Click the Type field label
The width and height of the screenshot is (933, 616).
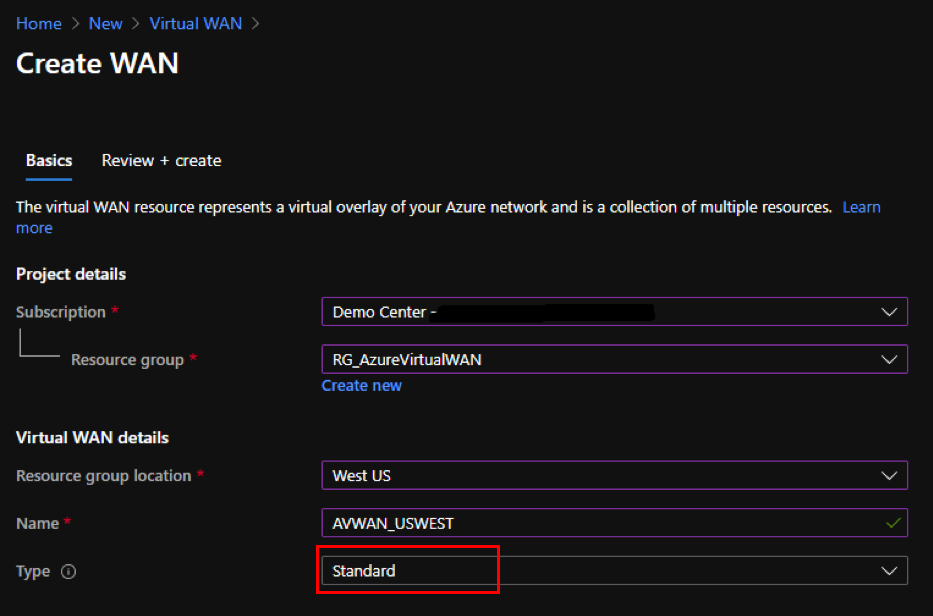[x=33, y=571]
